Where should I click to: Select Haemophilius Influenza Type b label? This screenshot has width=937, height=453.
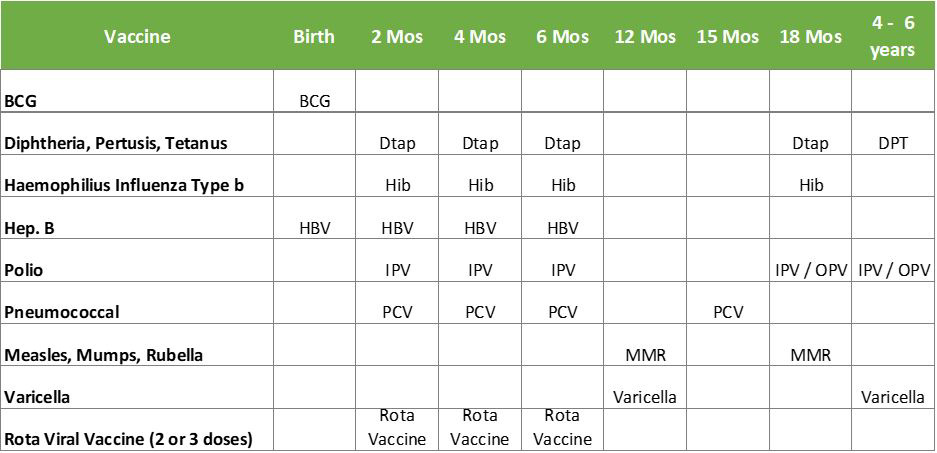[124, 185]
